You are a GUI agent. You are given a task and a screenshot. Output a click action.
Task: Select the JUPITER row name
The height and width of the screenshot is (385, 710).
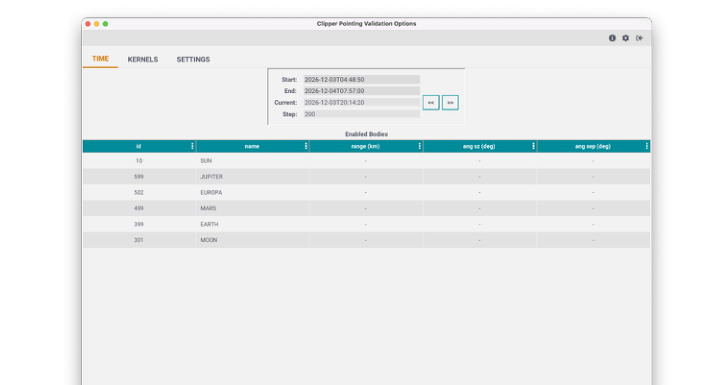coord(211,177)
